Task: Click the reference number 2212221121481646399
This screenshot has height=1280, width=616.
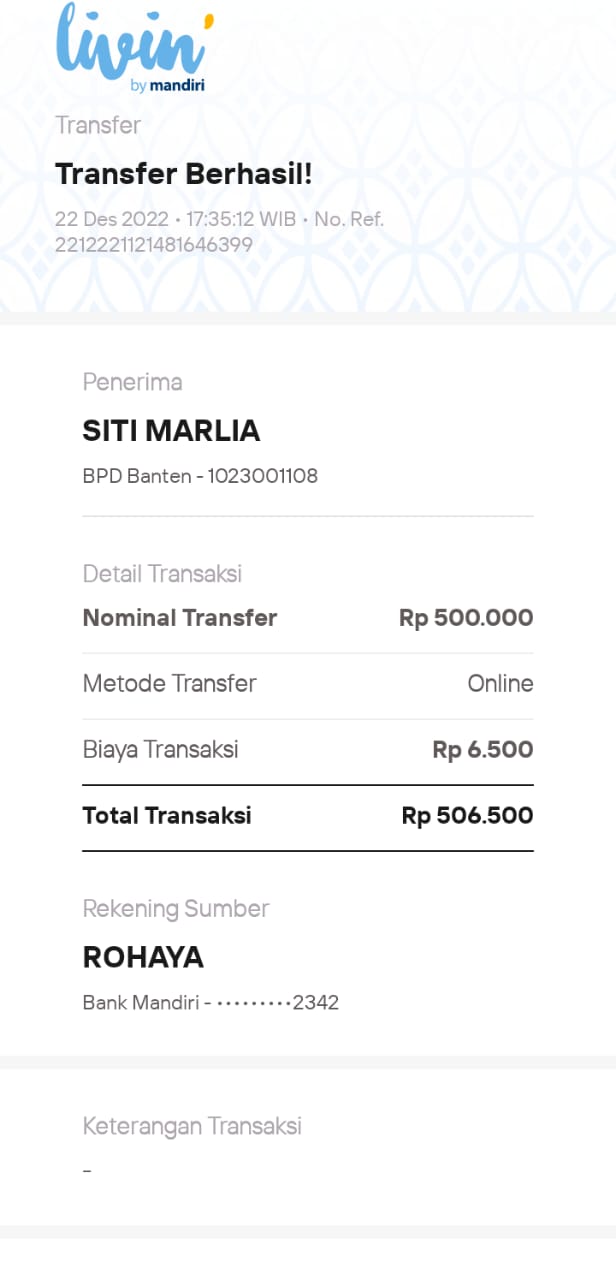Action: coord(153,244)
